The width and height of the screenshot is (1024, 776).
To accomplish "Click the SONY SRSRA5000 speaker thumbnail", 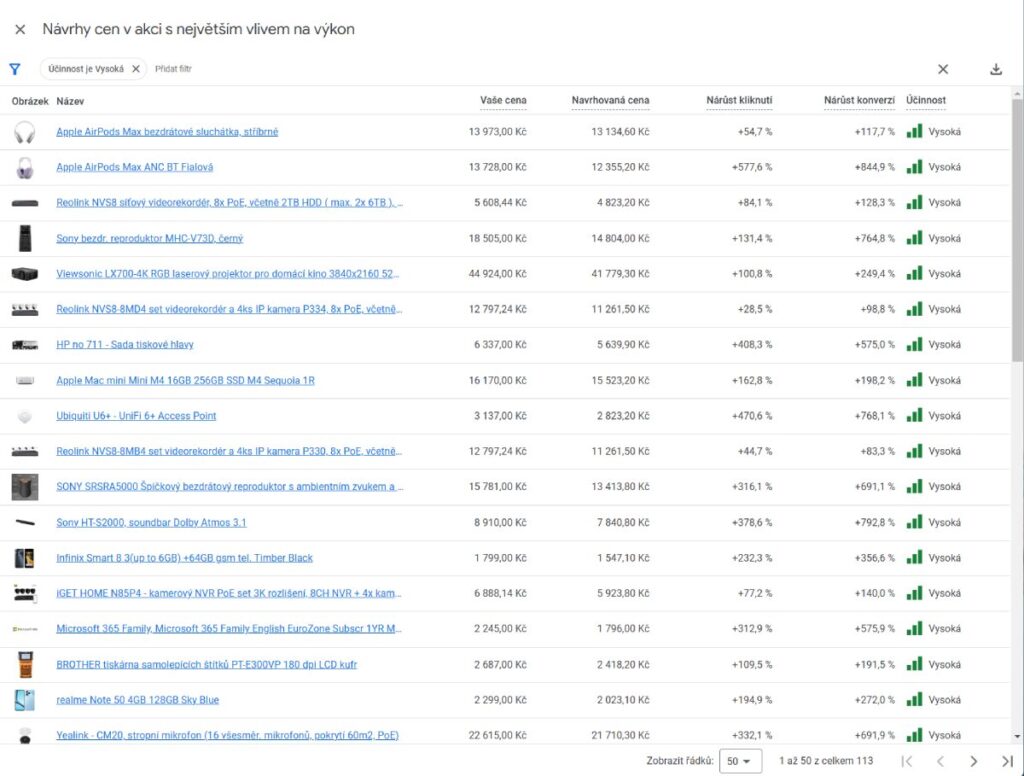I will click(x=25, y=487).
